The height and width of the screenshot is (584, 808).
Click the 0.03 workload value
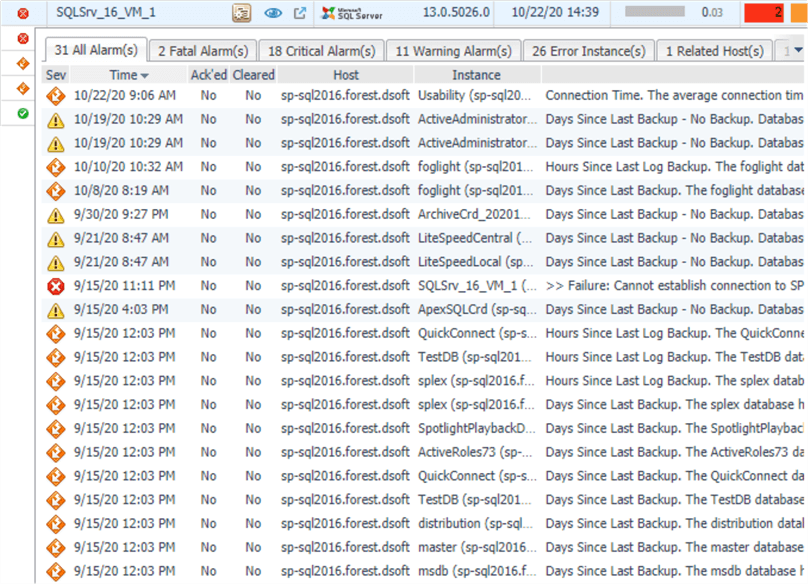[x=712, y=12]
